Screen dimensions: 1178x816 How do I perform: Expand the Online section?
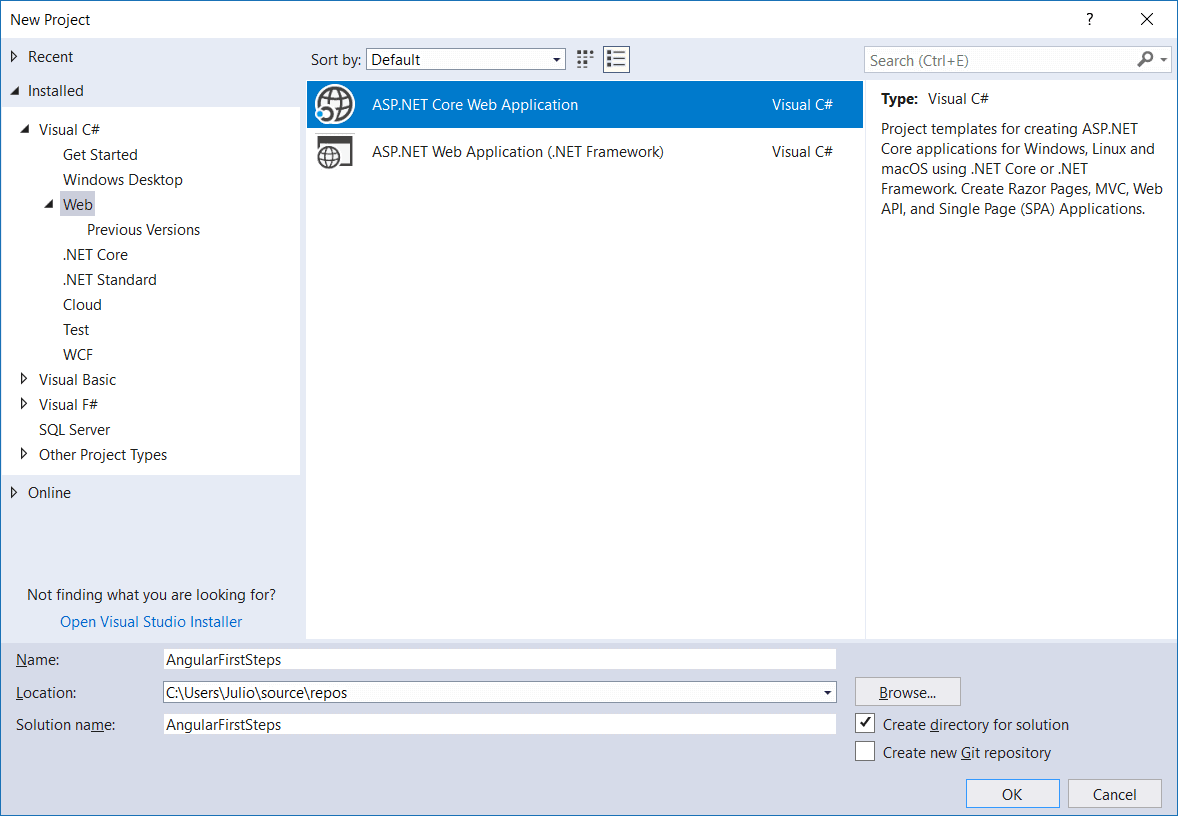16,492
